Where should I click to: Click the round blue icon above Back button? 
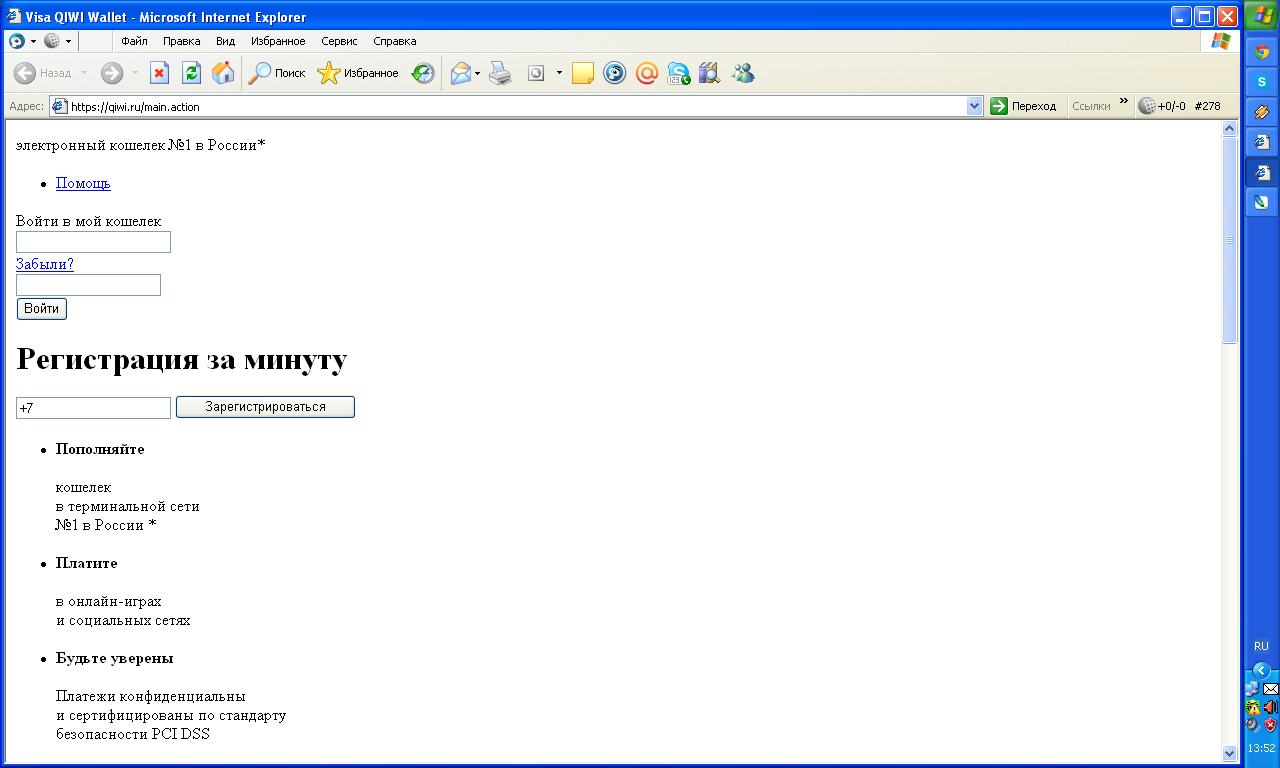coord(17,41)
